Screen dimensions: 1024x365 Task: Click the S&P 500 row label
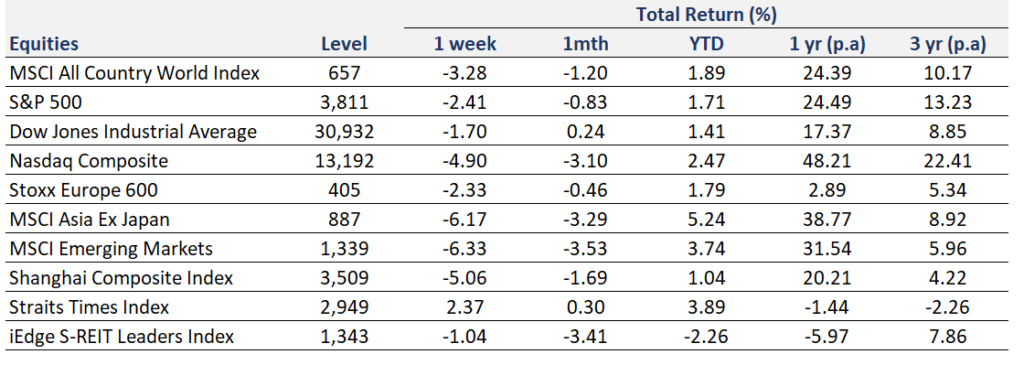[46, 103]
